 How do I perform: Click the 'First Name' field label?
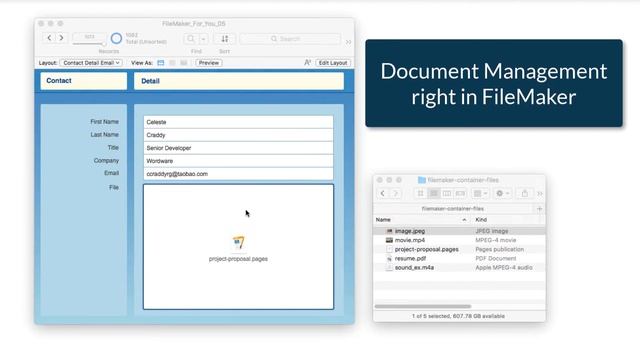(104, 122)
